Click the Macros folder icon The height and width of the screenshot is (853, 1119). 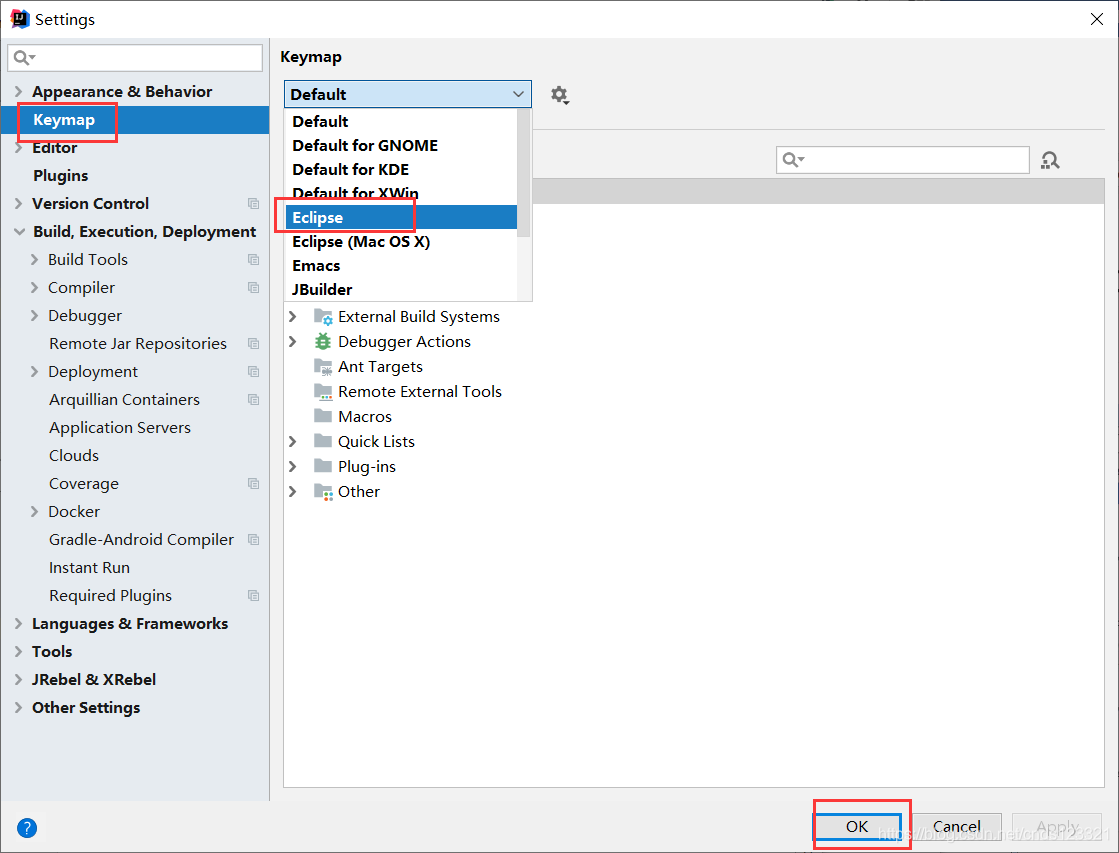click(323, 416)
